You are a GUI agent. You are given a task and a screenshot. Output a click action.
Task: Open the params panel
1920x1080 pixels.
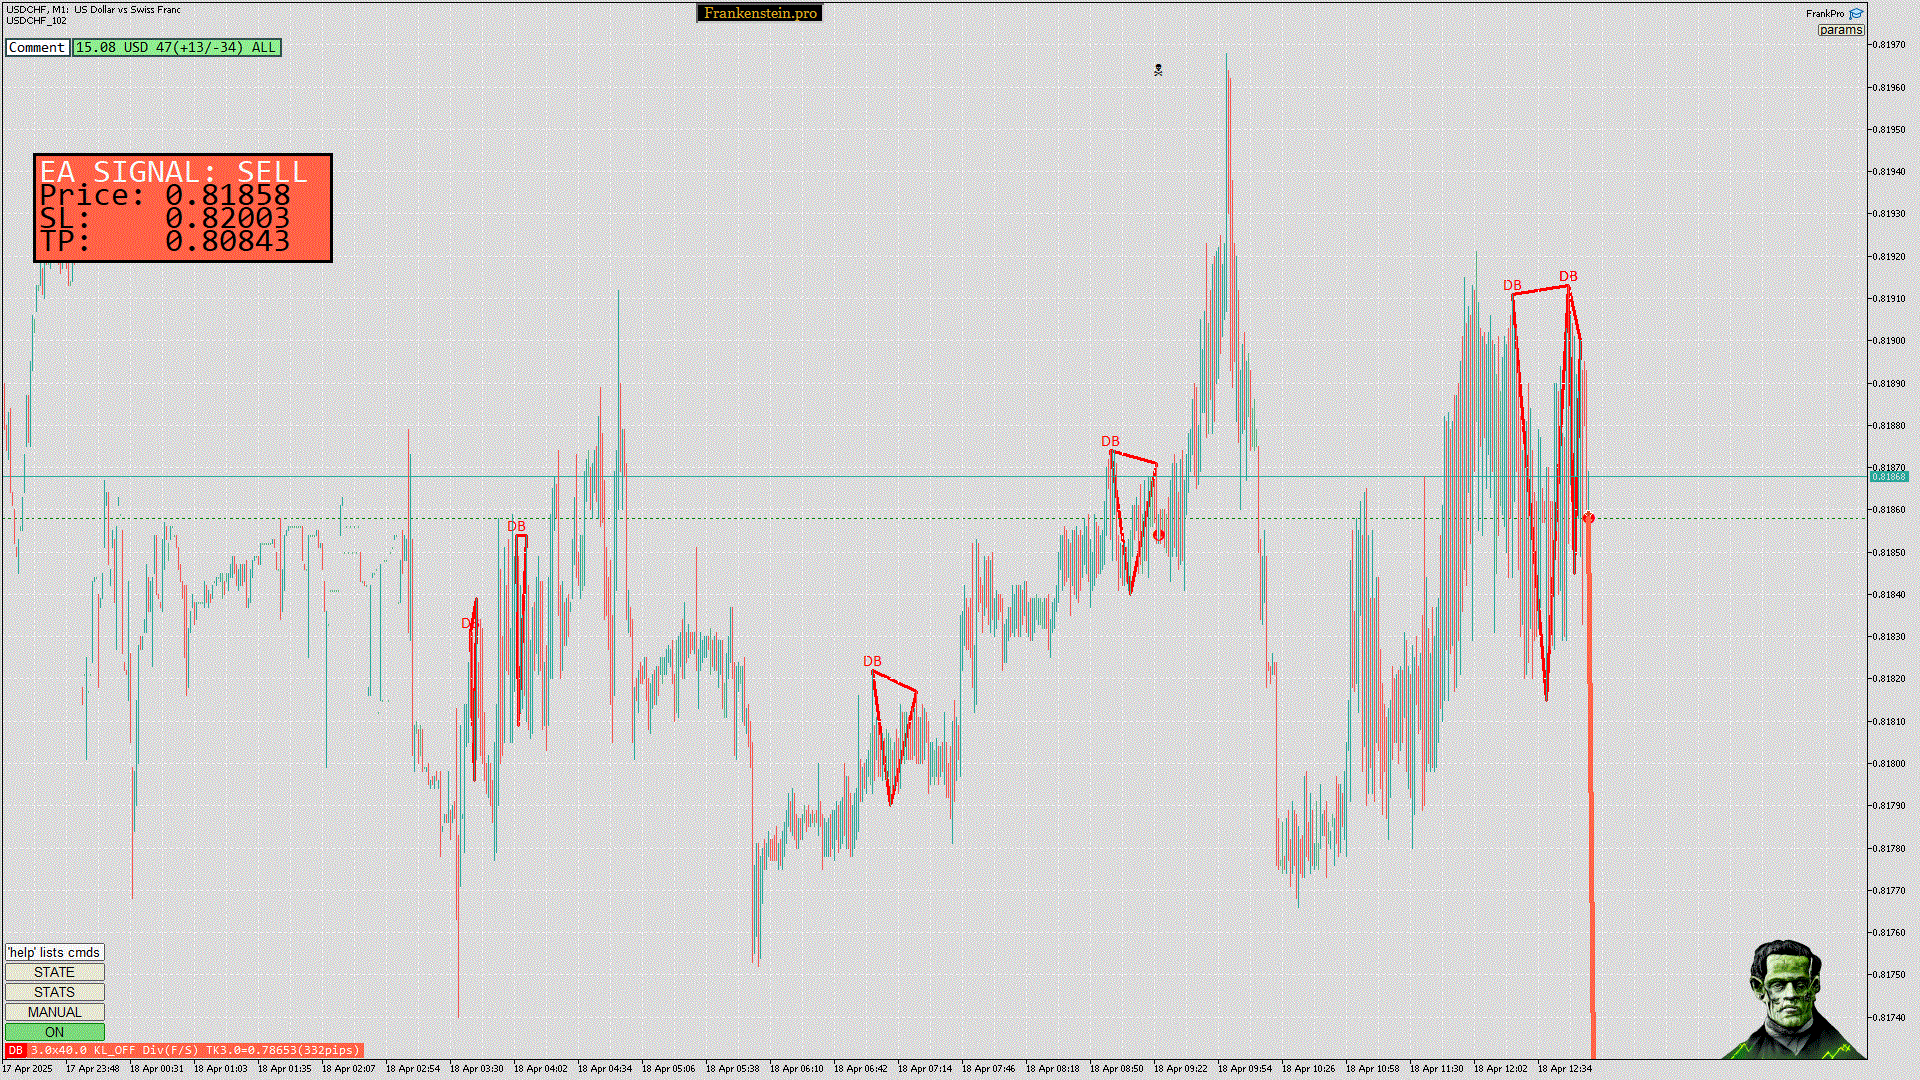pos(1840,30)
